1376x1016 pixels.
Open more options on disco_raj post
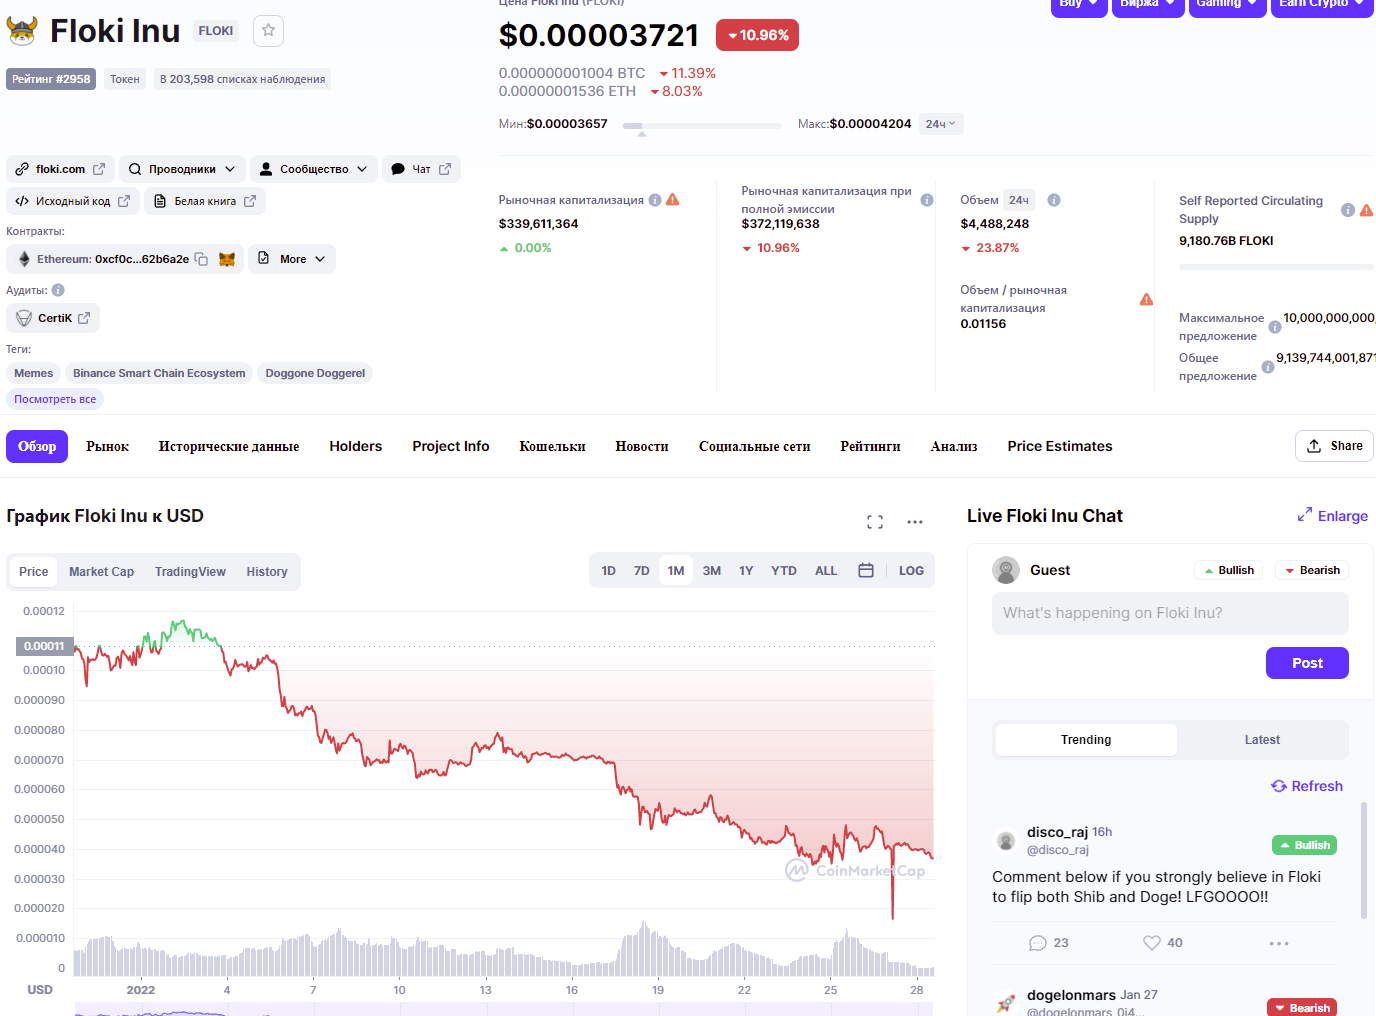[1279, 943]
